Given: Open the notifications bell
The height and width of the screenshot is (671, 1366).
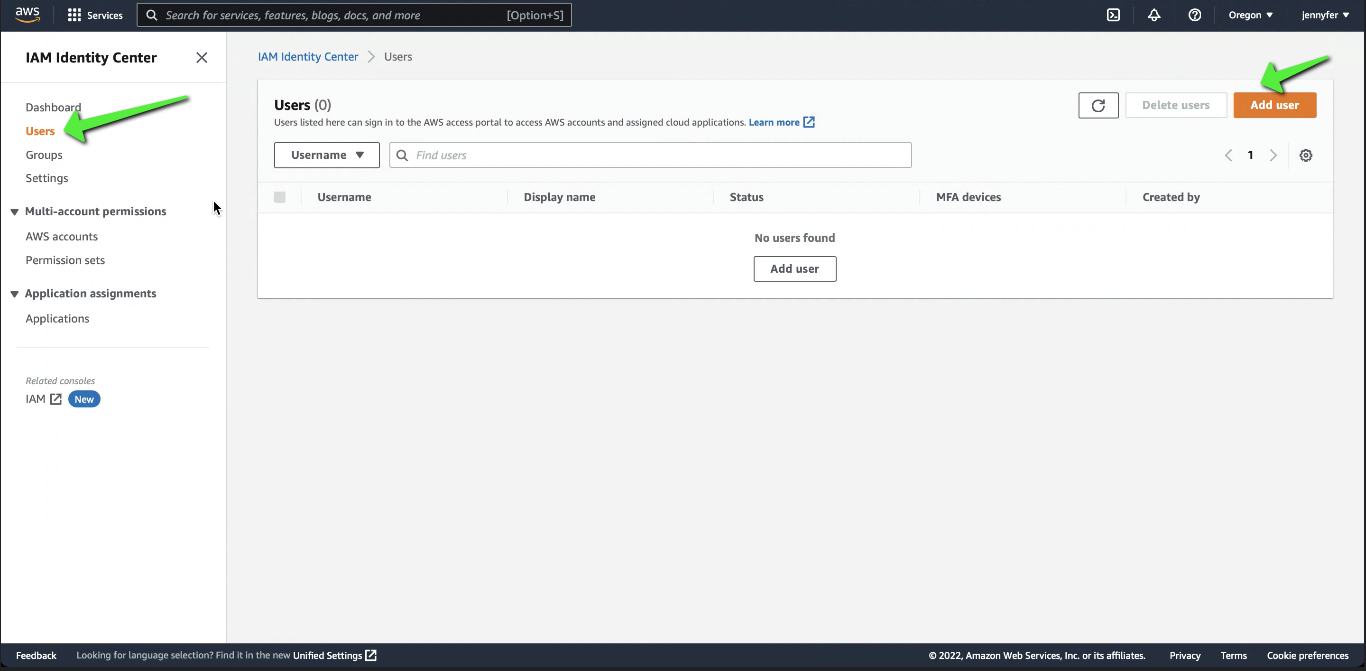Looking at the screenshot, I should (x=1154, y=15).
